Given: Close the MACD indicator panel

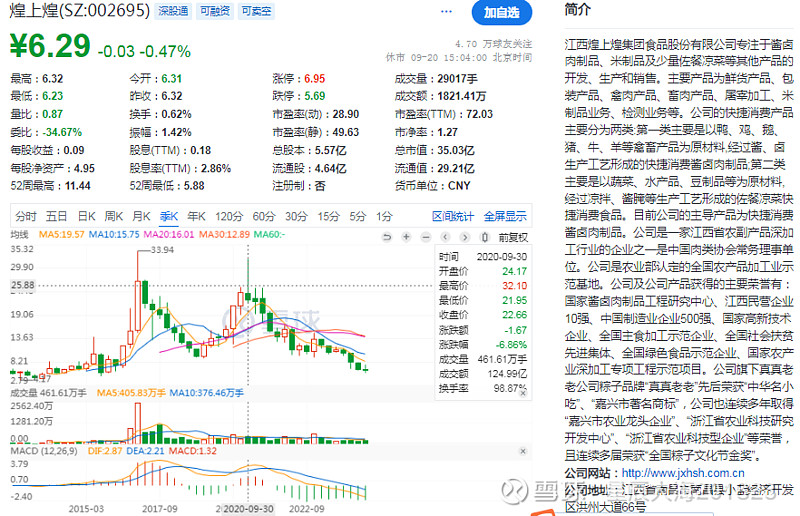Looking at the screenshot, I should pos(522,451).
